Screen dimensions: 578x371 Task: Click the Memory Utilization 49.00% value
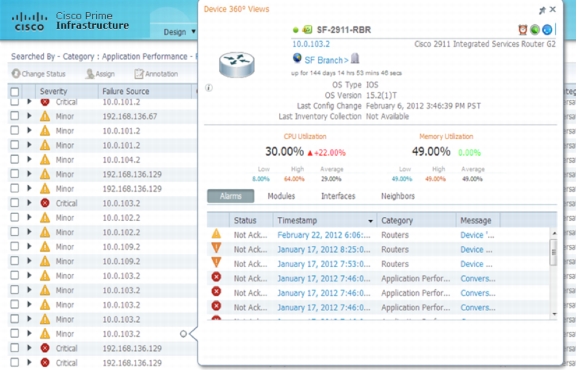[x=431, y=152]
